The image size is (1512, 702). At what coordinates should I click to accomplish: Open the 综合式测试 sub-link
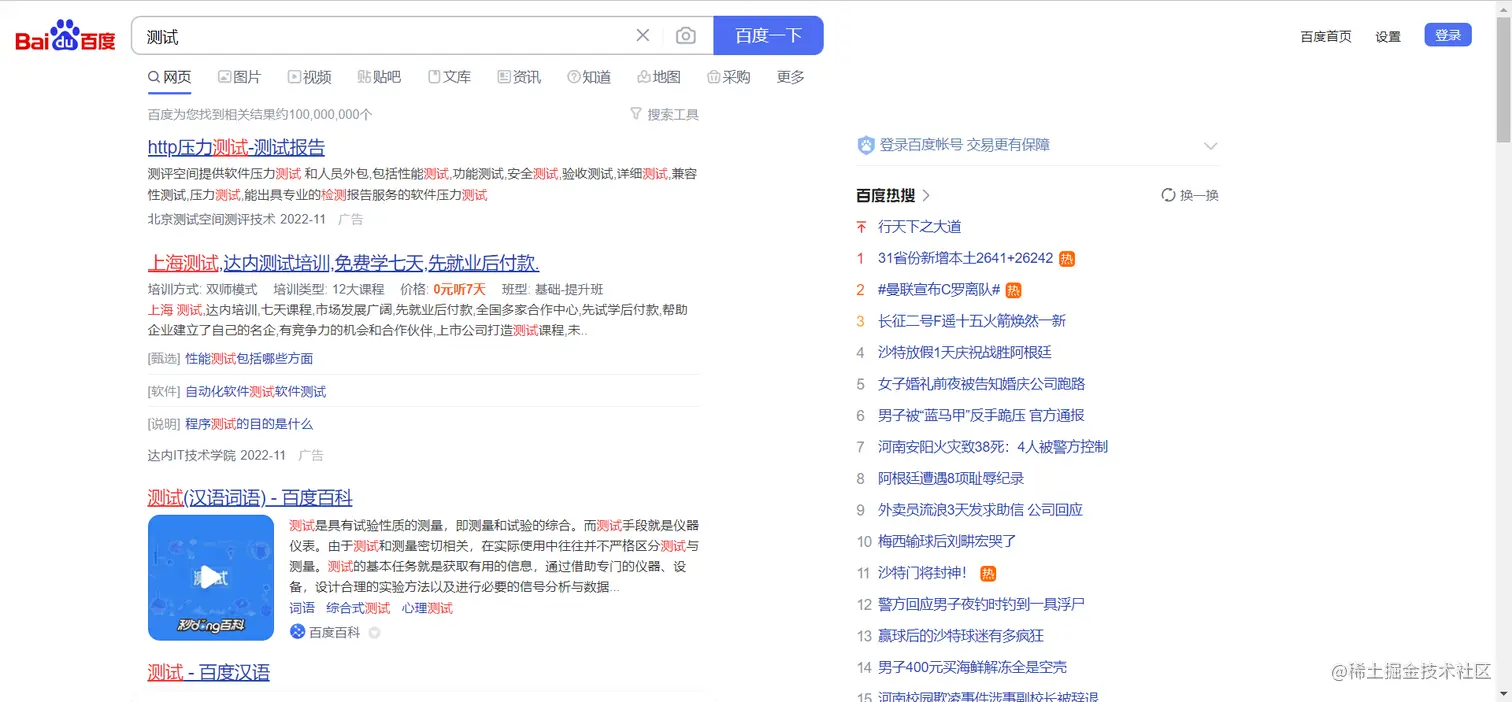[x=358, y=608]
